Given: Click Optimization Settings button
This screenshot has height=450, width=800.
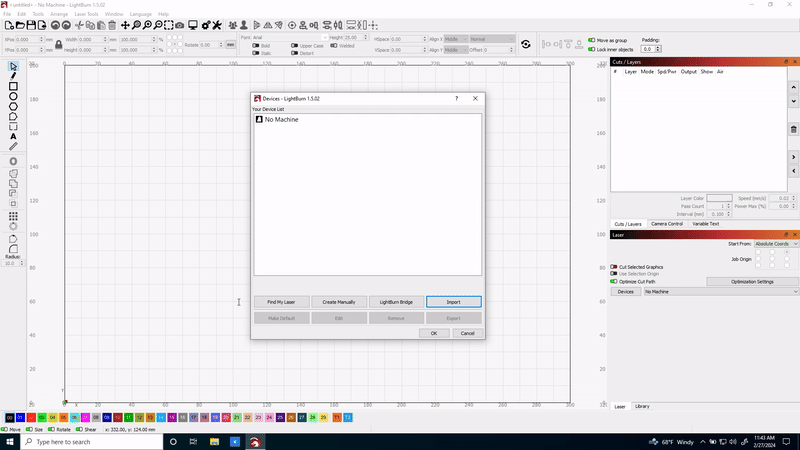Looking at the screenshot, I should [752, 282].
